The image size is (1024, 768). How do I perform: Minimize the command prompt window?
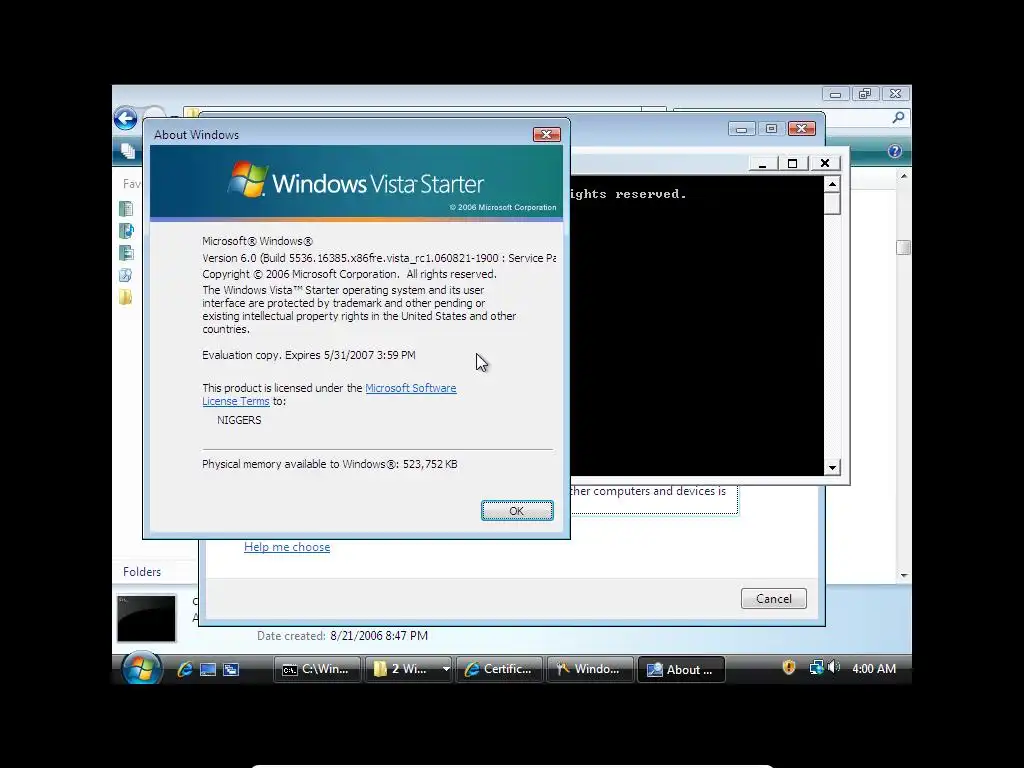click(762, 163)
